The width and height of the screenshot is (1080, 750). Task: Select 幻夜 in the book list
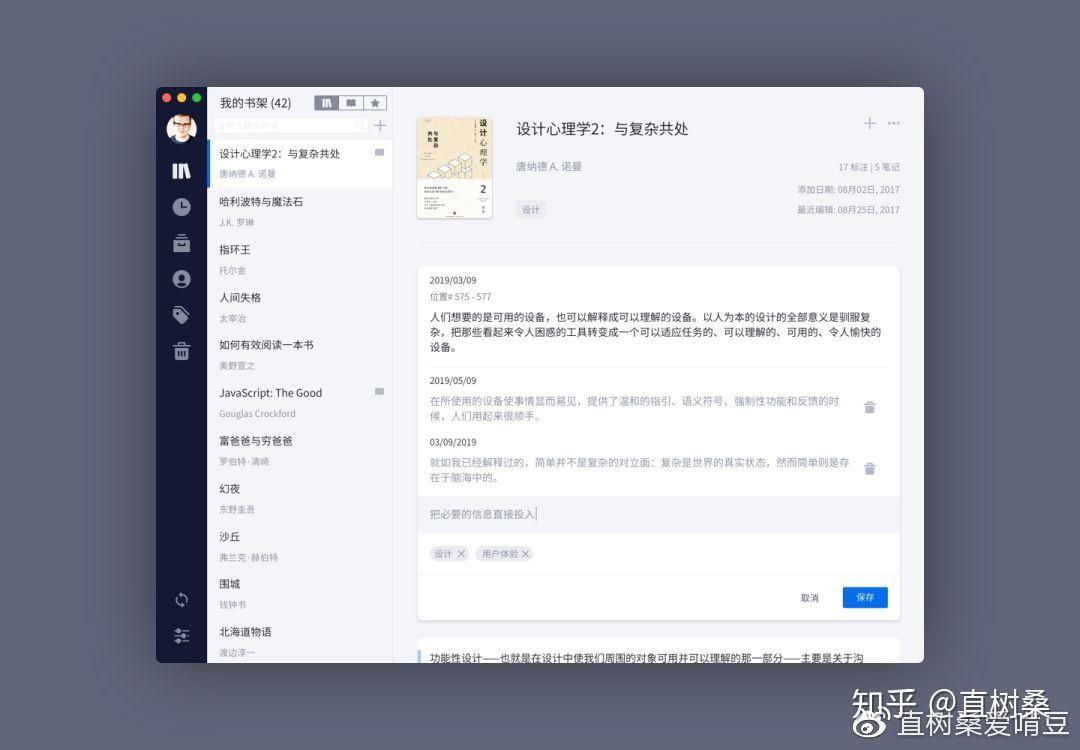point(300,498)
